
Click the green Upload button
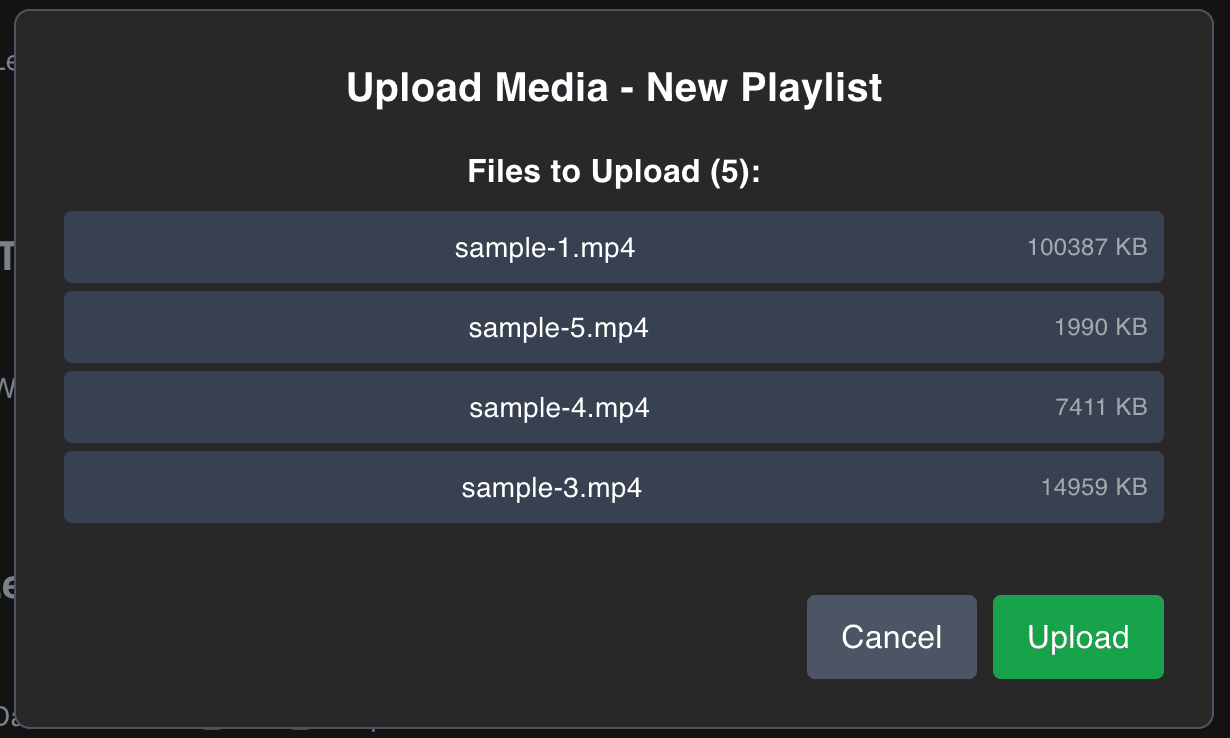pyautogui.click(x=1078, y=637)
